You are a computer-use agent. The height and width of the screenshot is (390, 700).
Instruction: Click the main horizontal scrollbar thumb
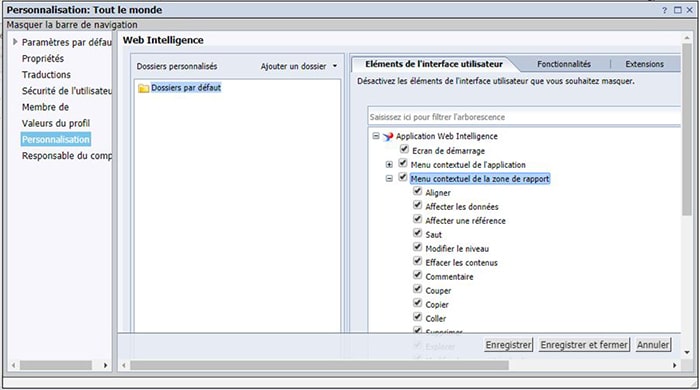coord(319,365)
